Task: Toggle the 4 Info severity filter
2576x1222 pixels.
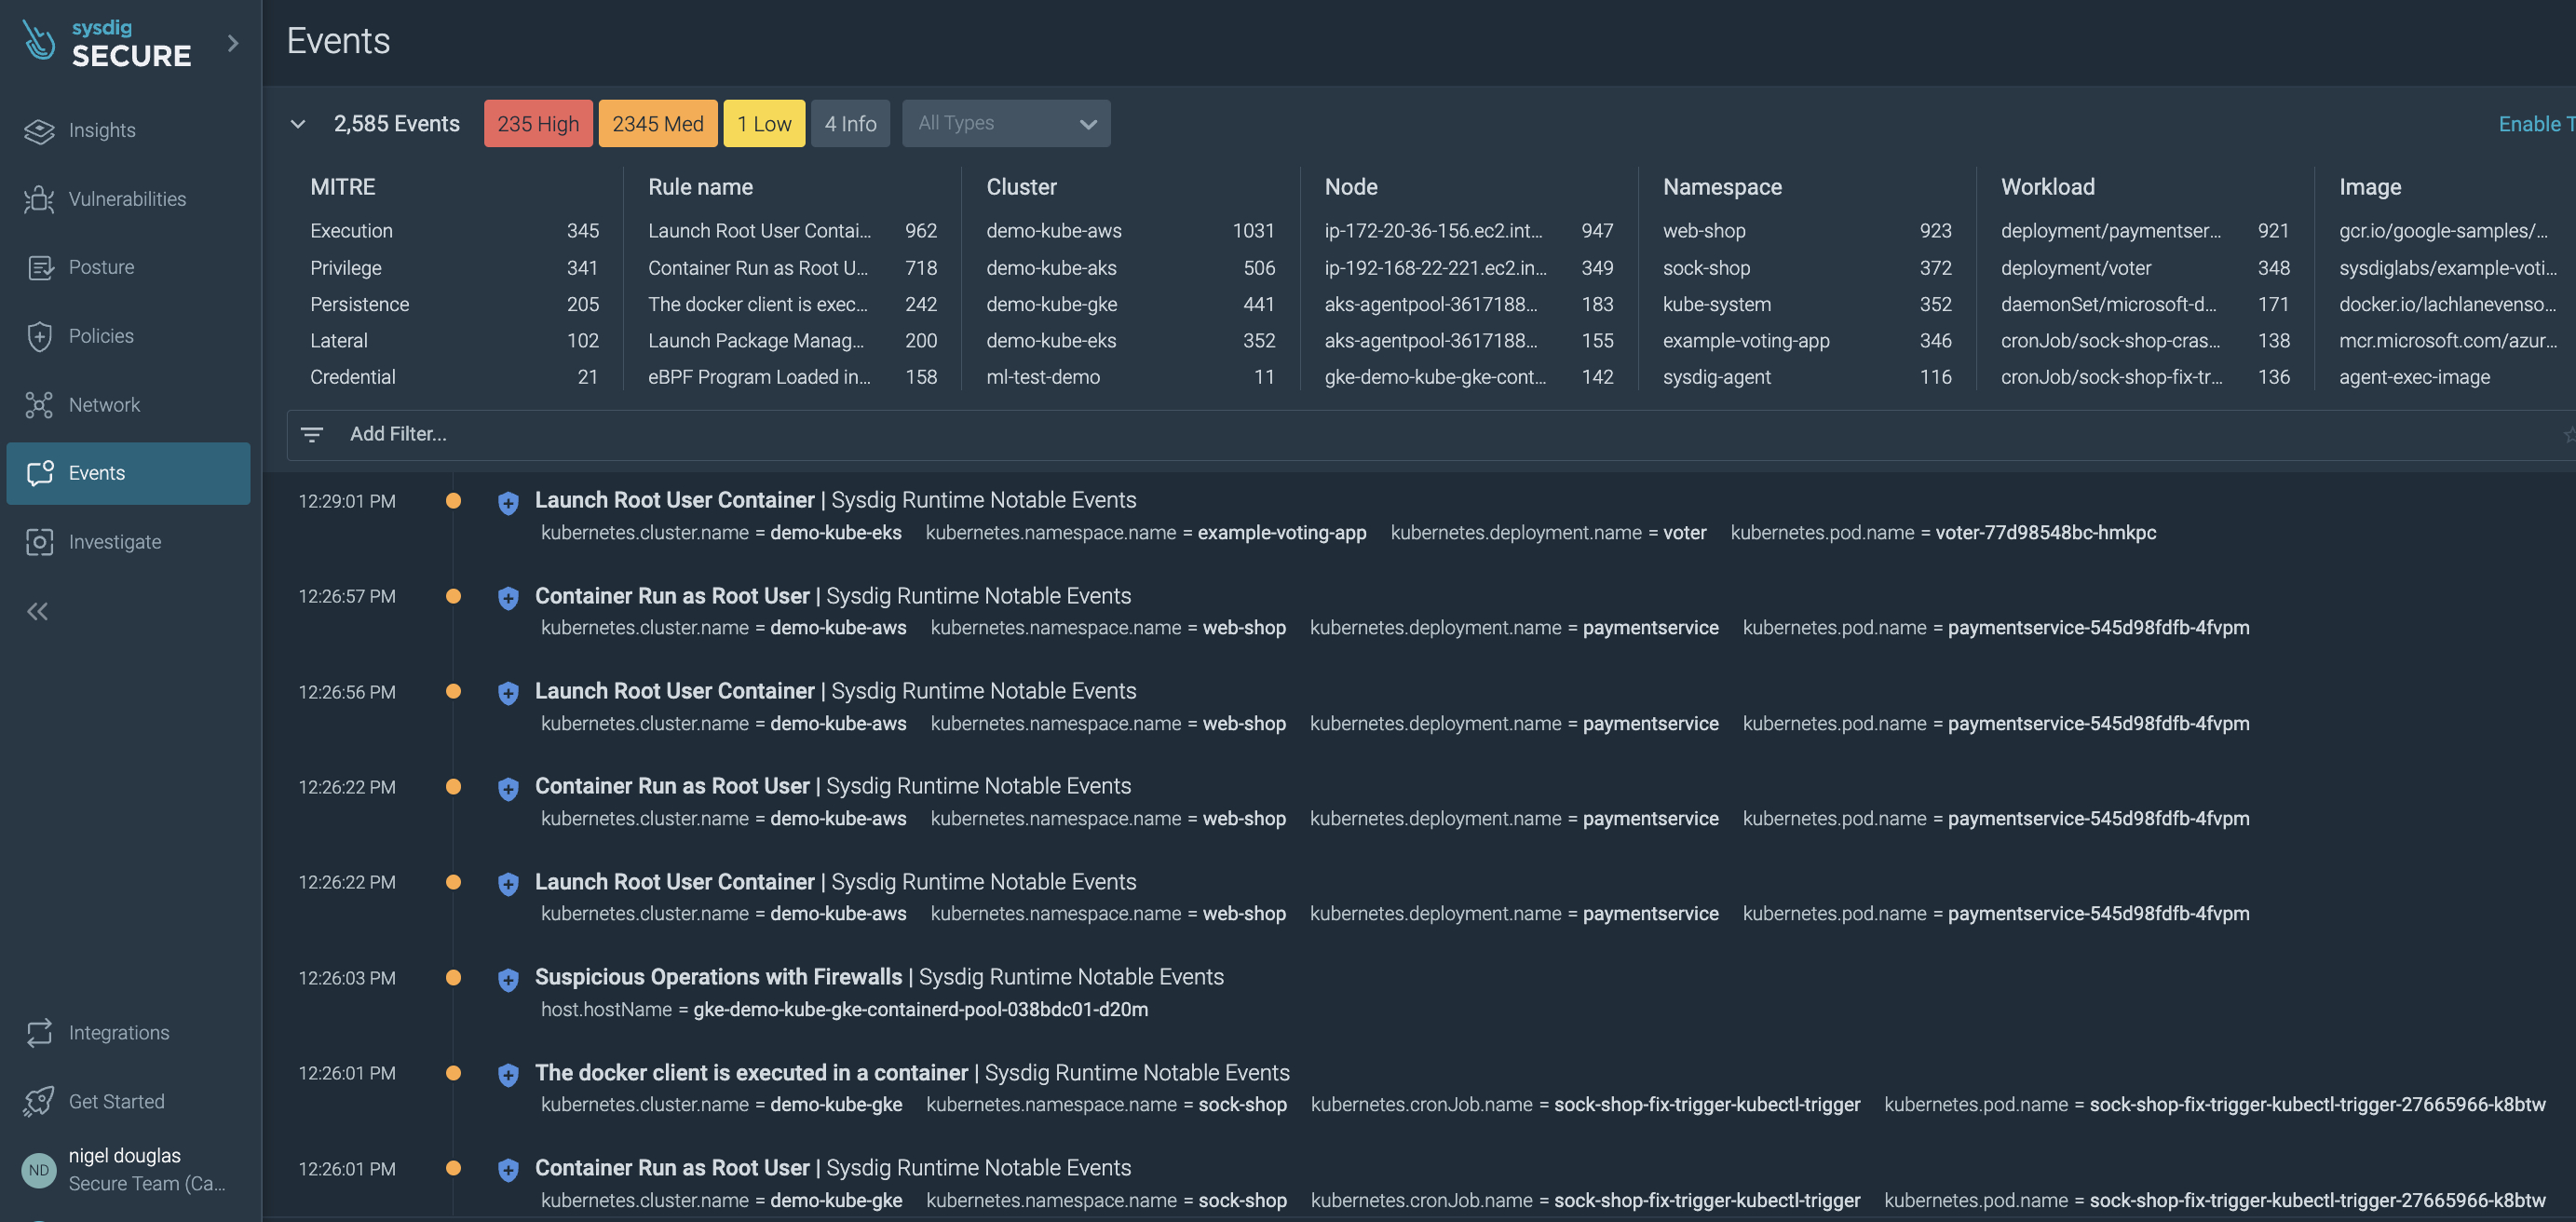Action: (850, 124)
